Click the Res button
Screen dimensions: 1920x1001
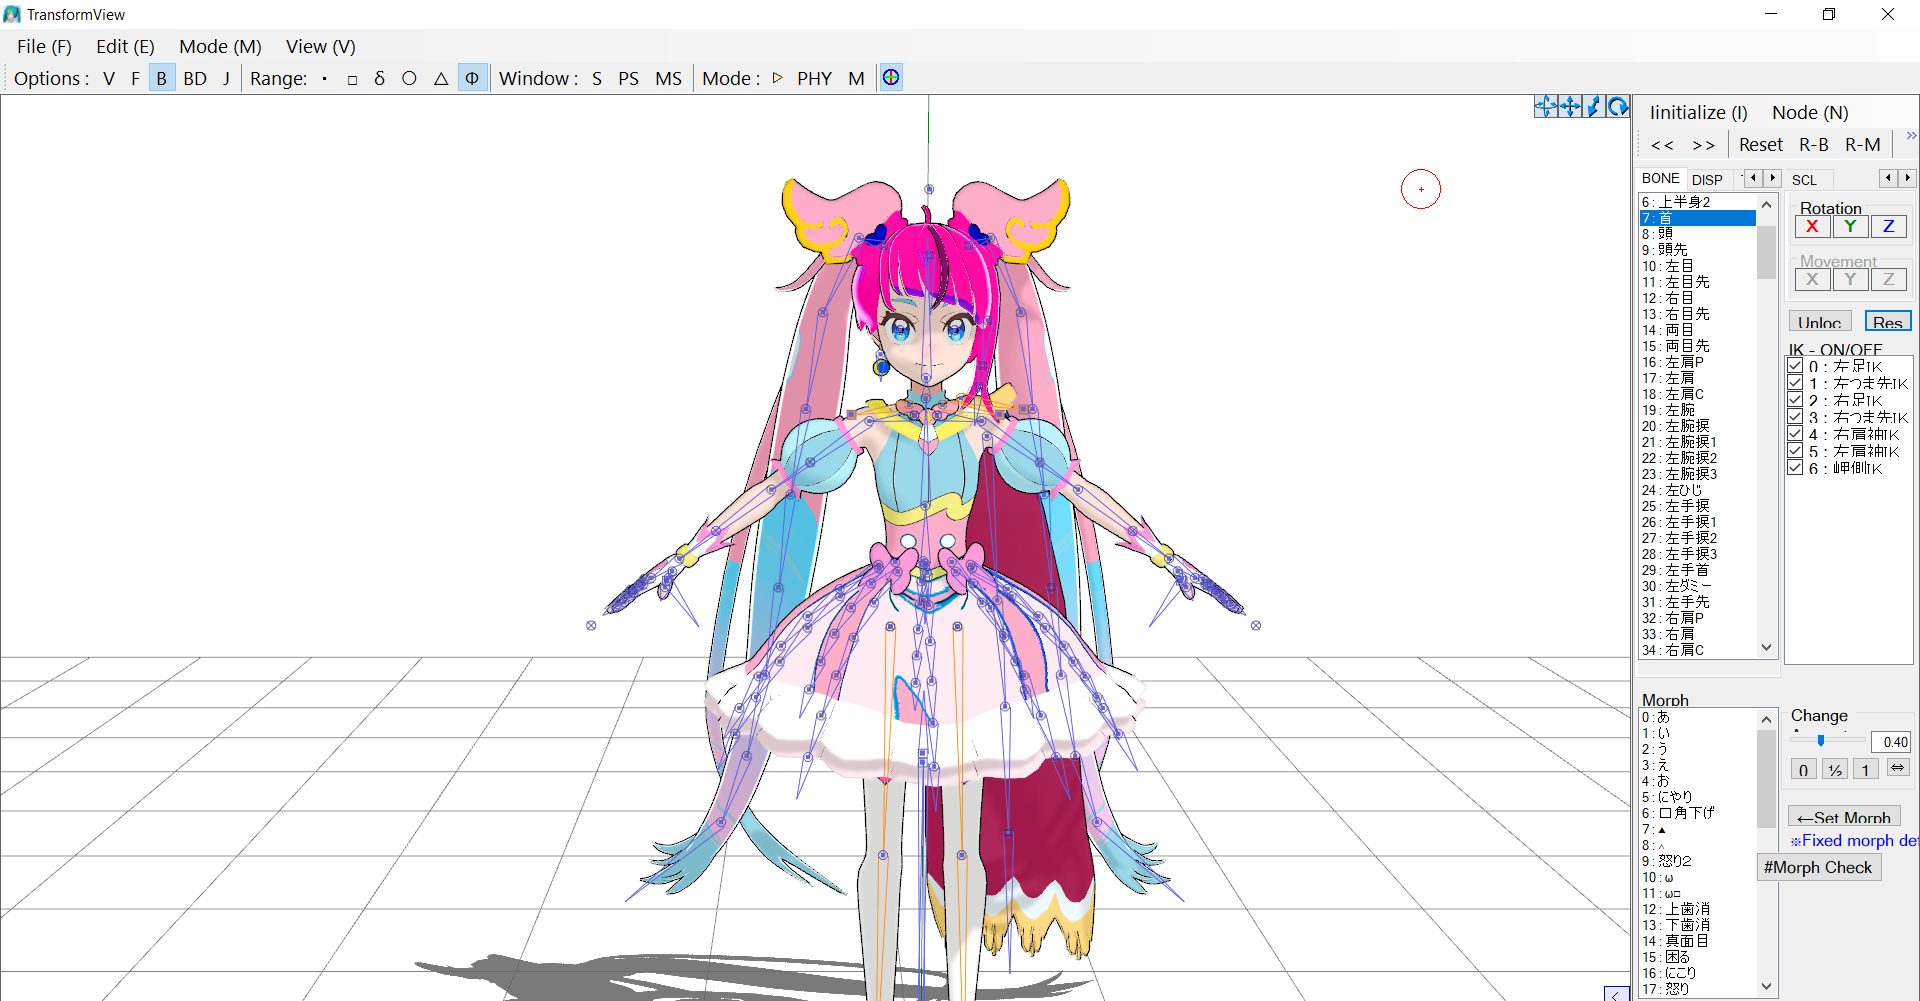1887,322
